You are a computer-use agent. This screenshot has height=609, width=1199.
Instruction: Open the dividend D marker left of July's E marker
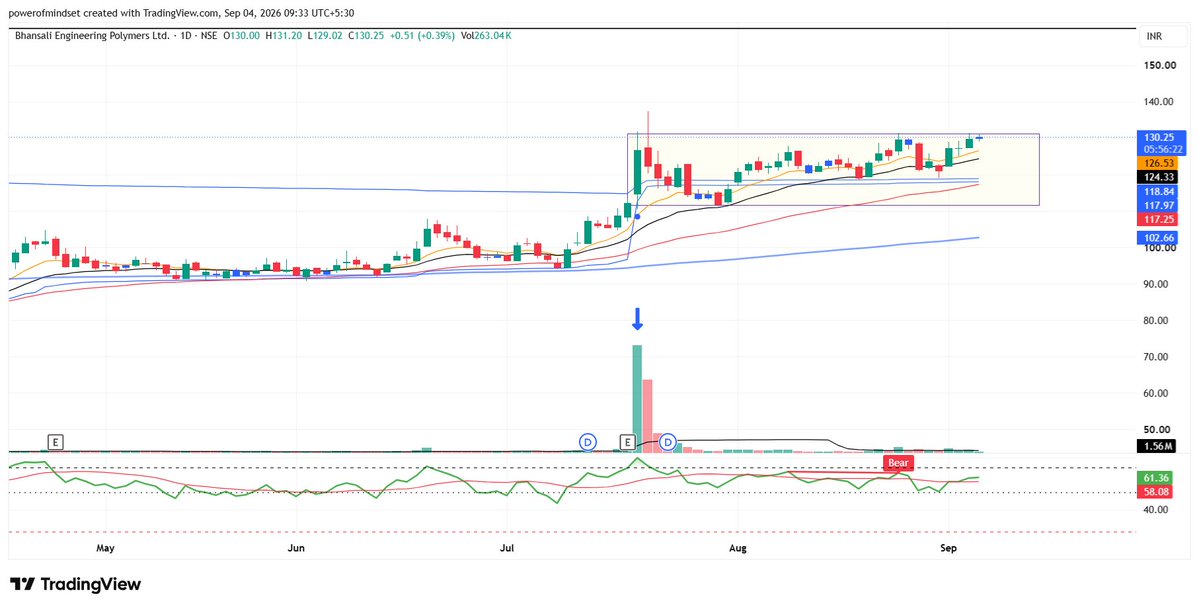(x=587, y=441)
